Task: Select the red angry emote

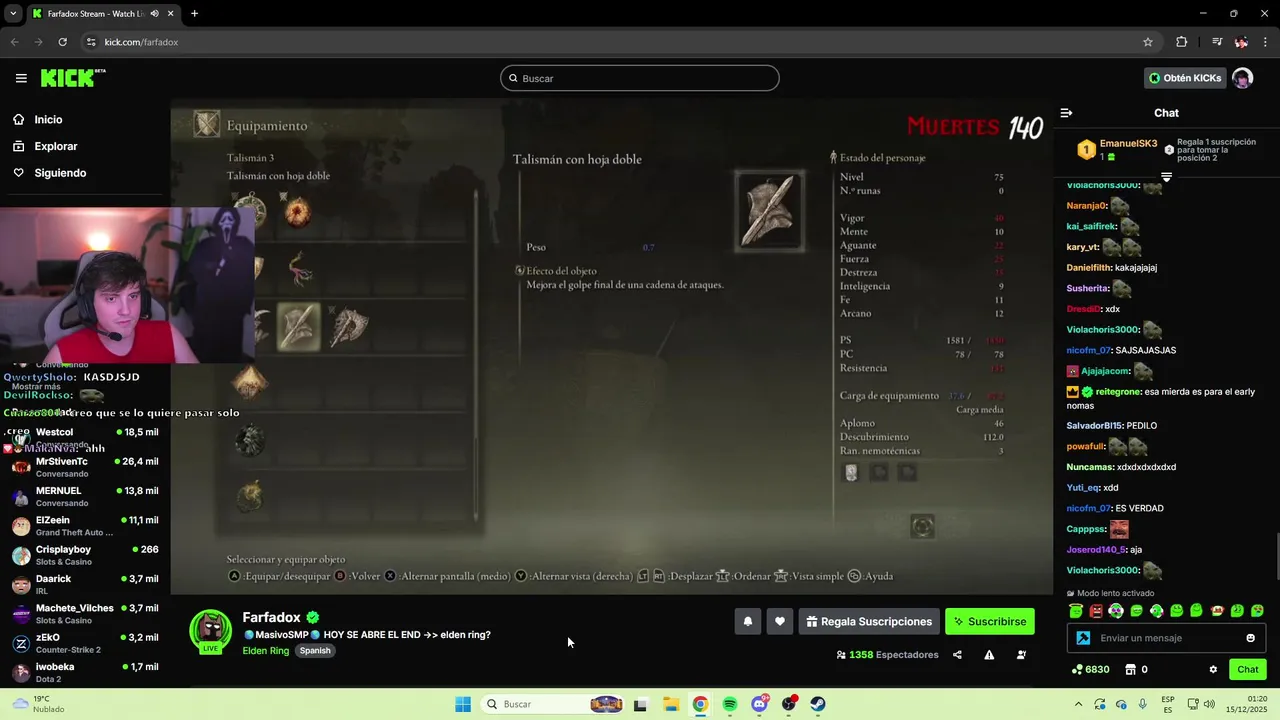Action: (1096, 611)
